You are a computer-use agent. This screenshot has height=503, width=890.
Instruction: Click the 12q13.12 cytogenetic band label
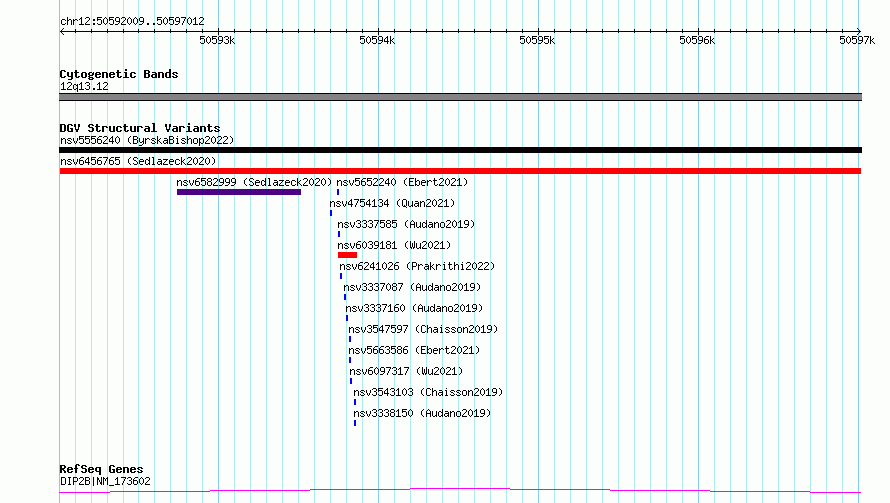(x=84, y=86)
